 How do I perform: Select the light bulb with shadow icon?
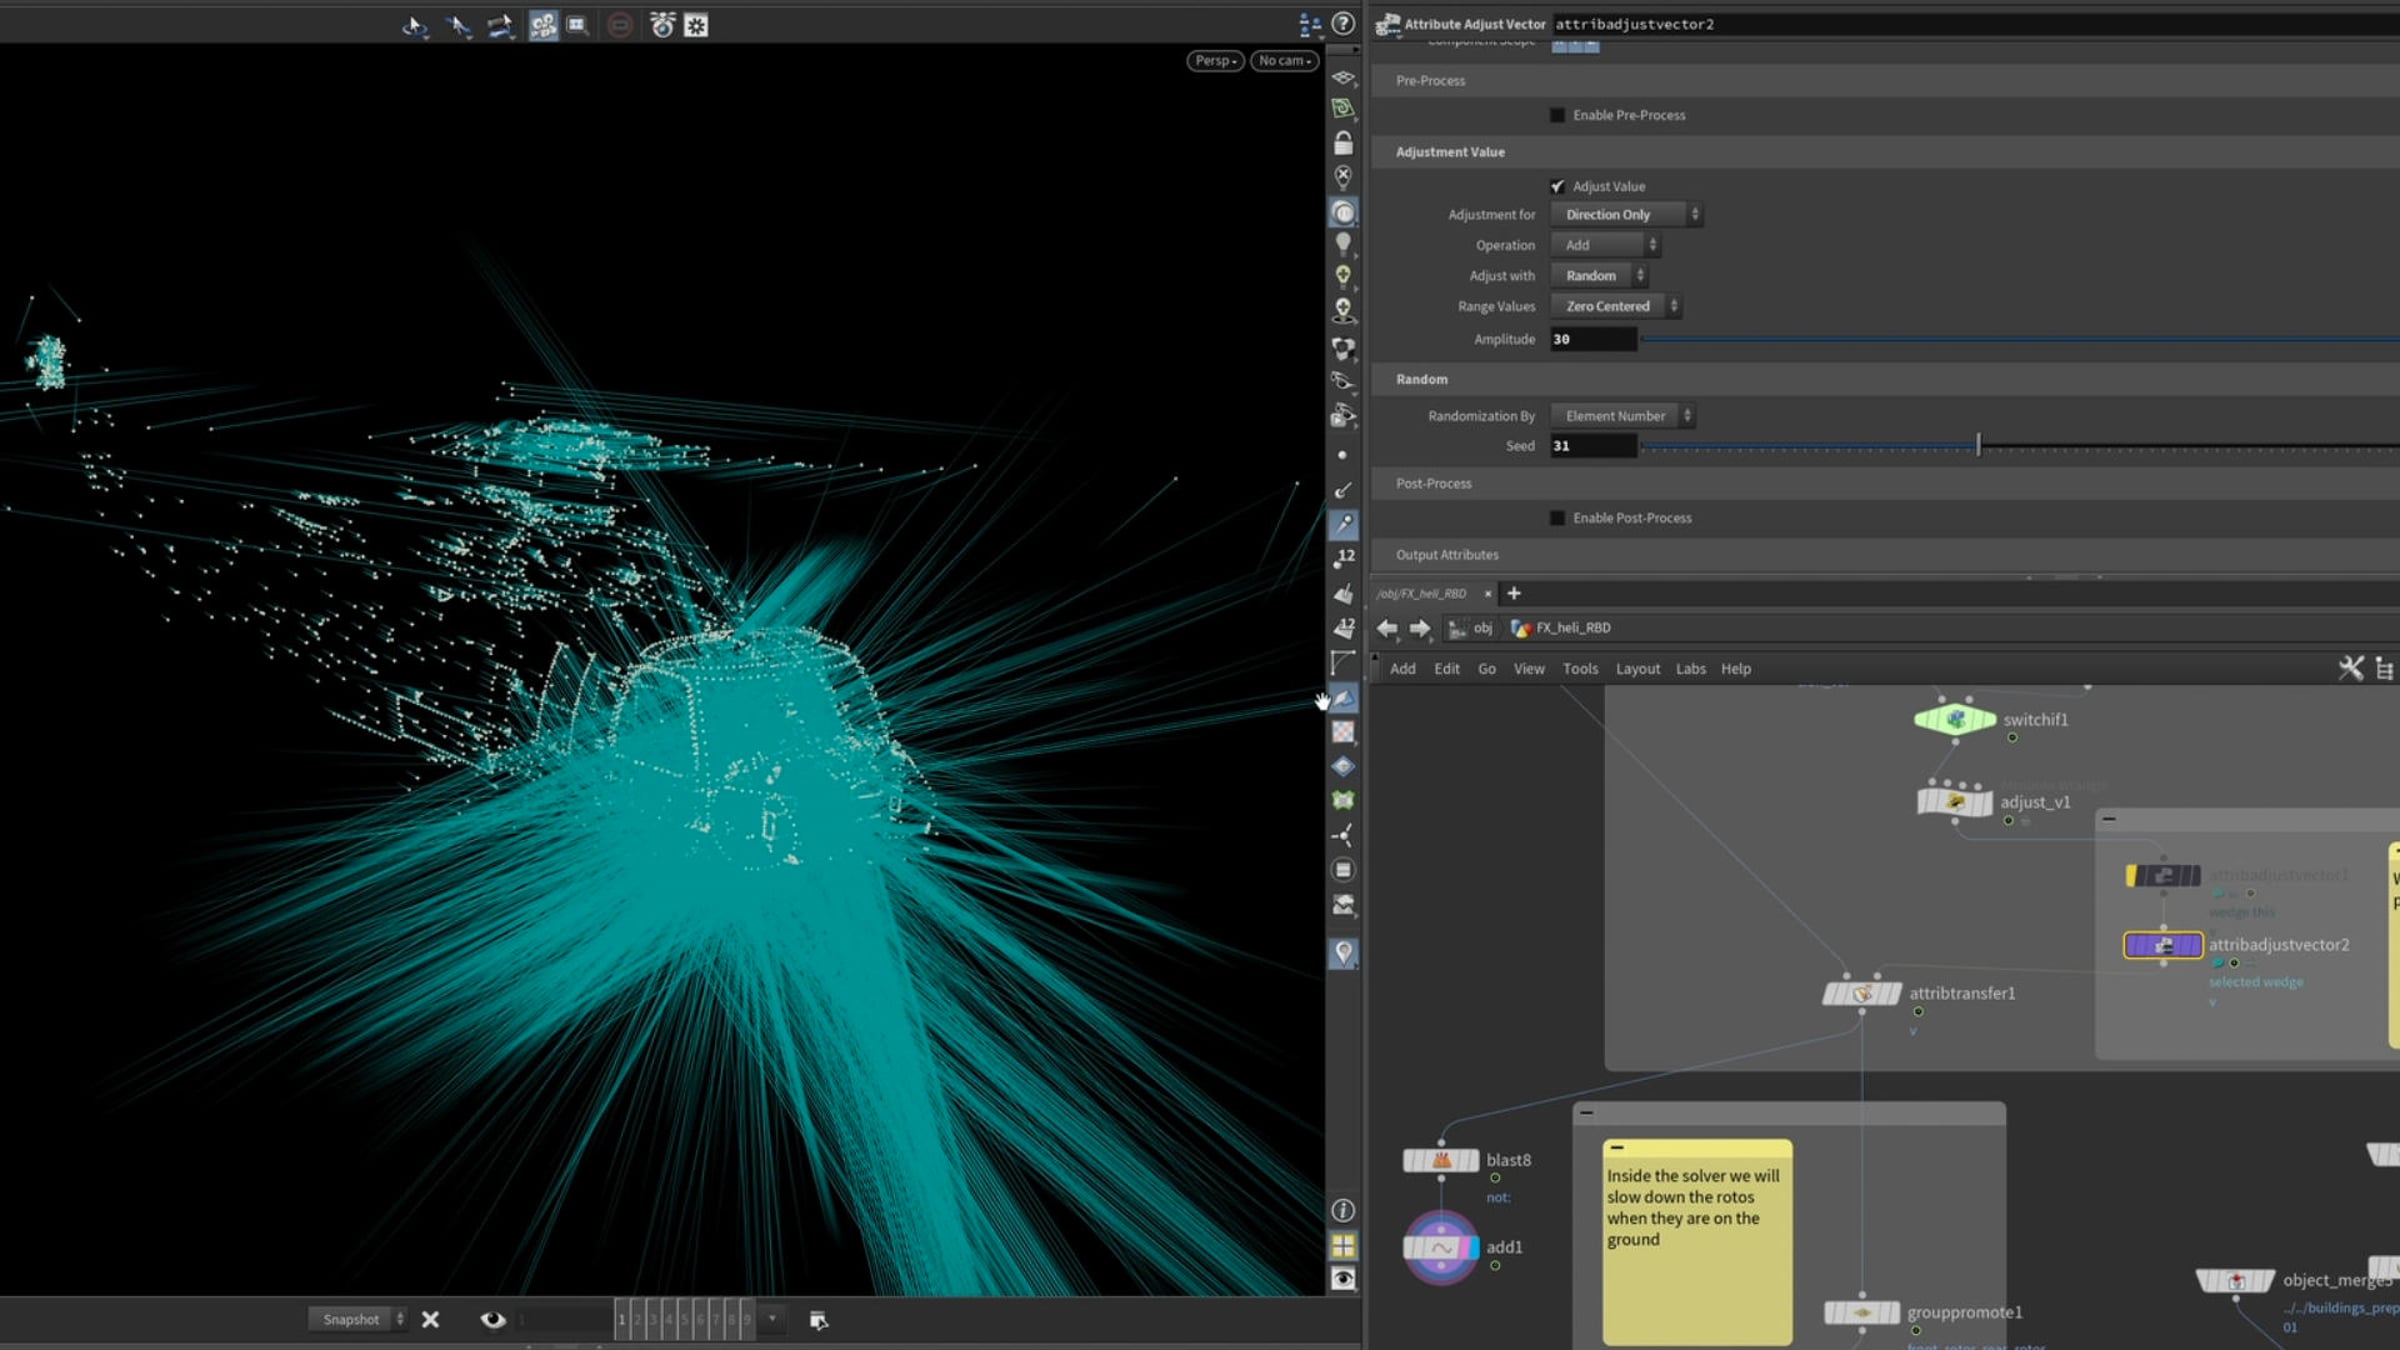coord(1343,311)
